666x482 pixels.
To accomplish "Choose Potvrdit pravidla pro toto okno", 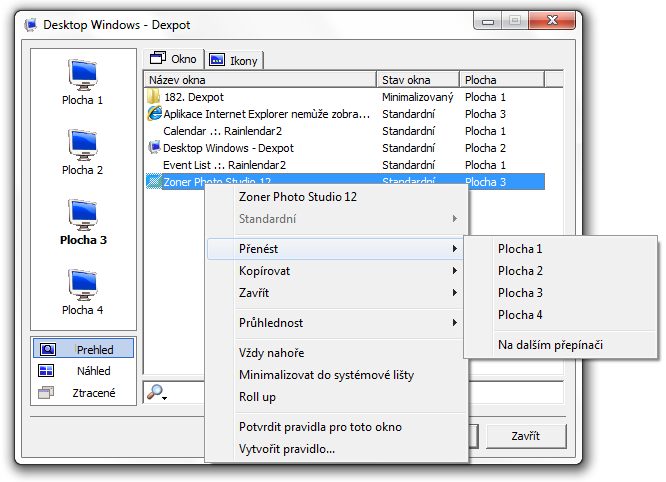I will coord(336,427).
